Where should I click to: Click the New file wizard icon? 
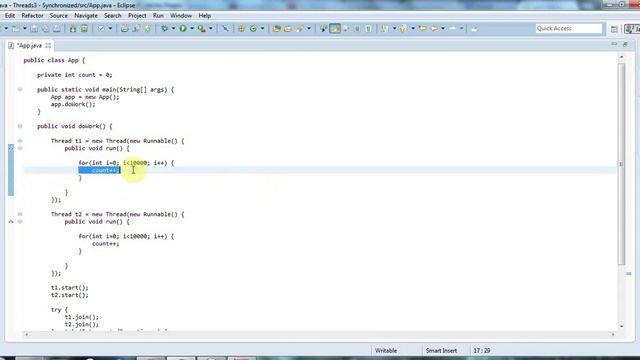[x=15, y=29]
